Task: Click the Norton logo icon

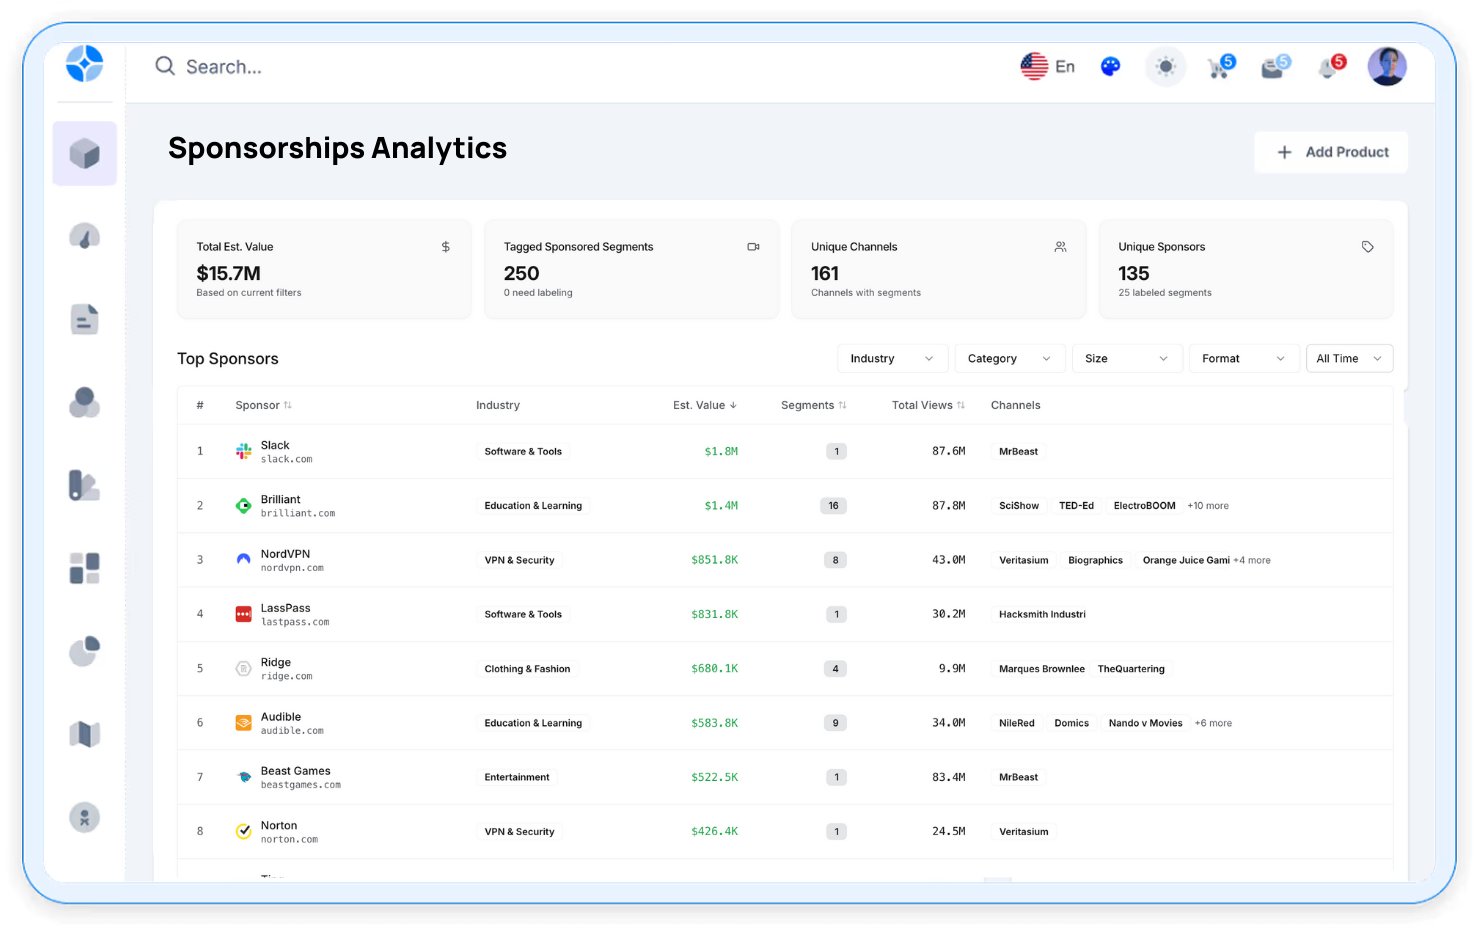Action: click(x=243, y=831)
